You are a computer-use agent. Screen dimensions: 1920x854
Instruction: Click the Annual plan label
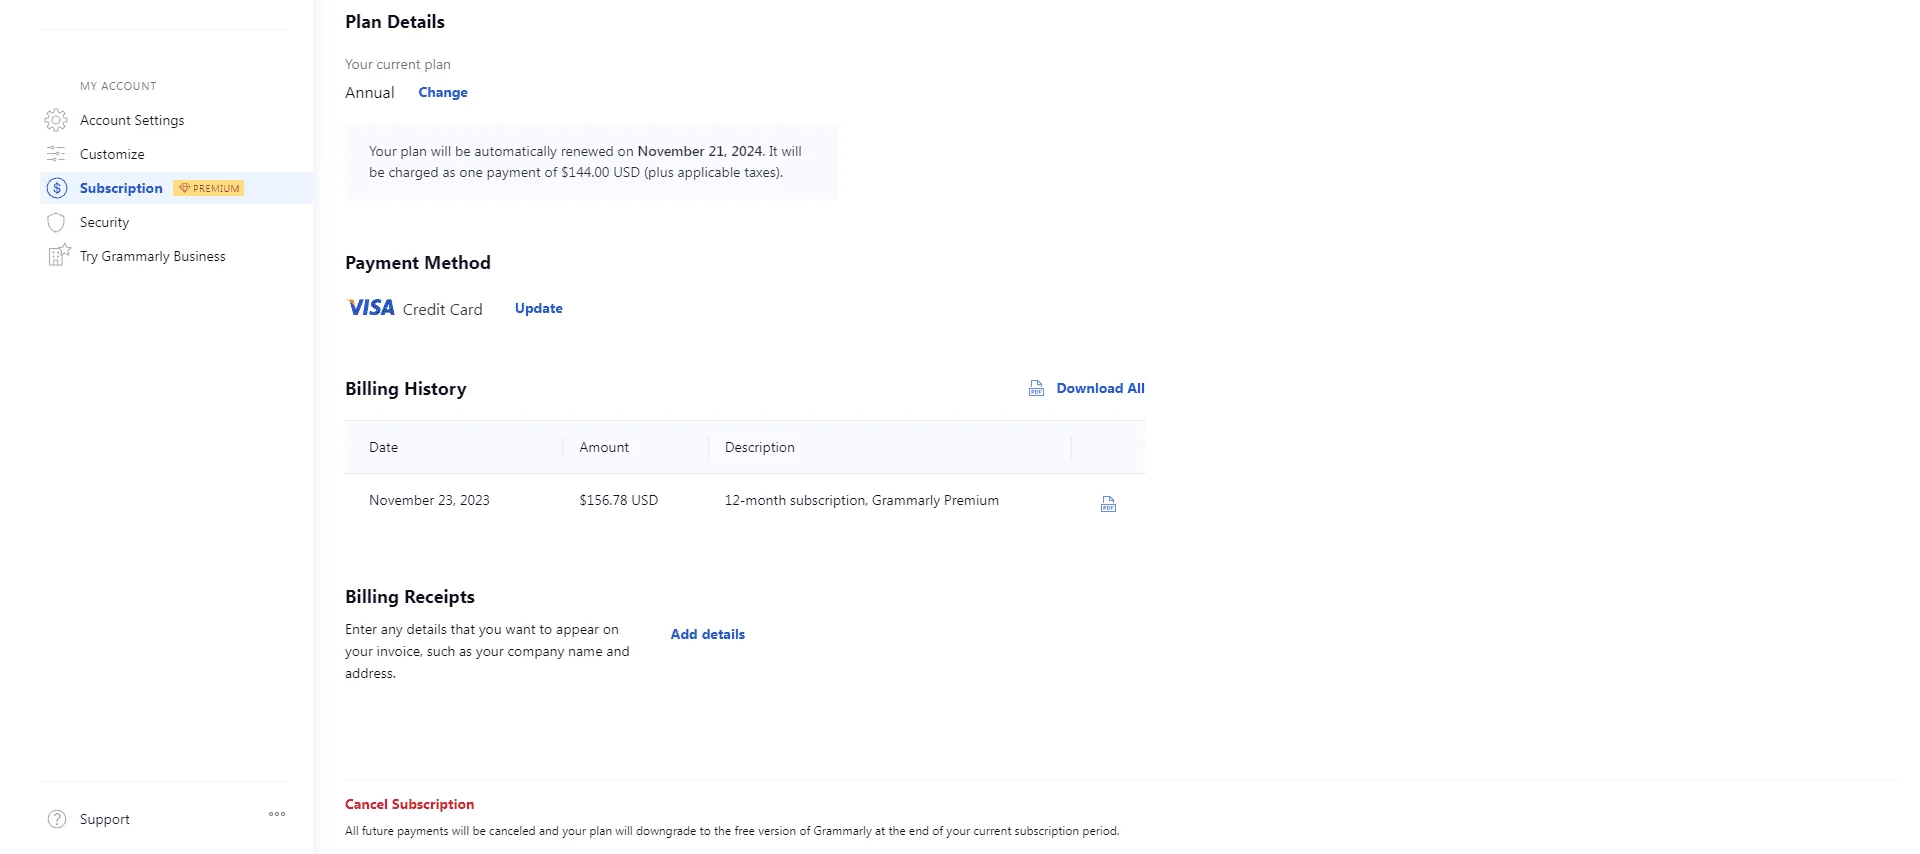point(370,92)
